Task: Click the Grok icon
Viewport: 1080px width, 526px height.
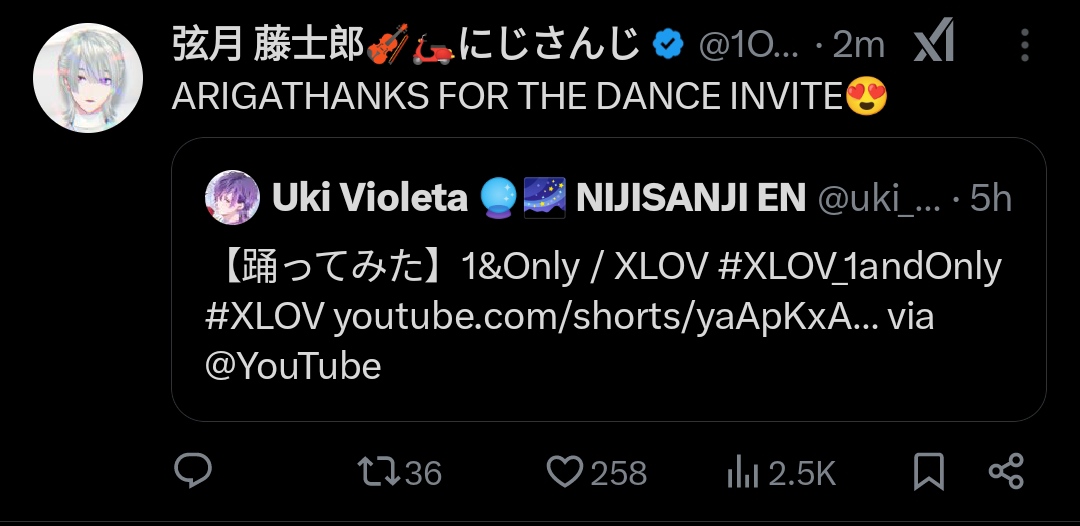Action: point(934,41)
